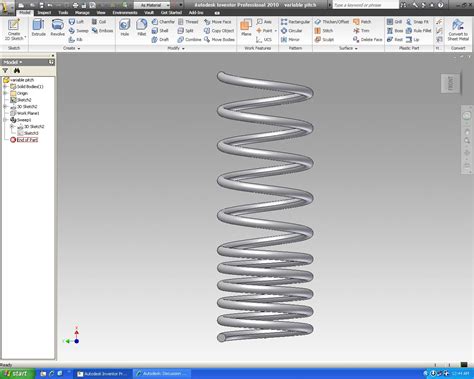Select the Split tool
Viewport: 474px width, 379px height.
(185, 31)
